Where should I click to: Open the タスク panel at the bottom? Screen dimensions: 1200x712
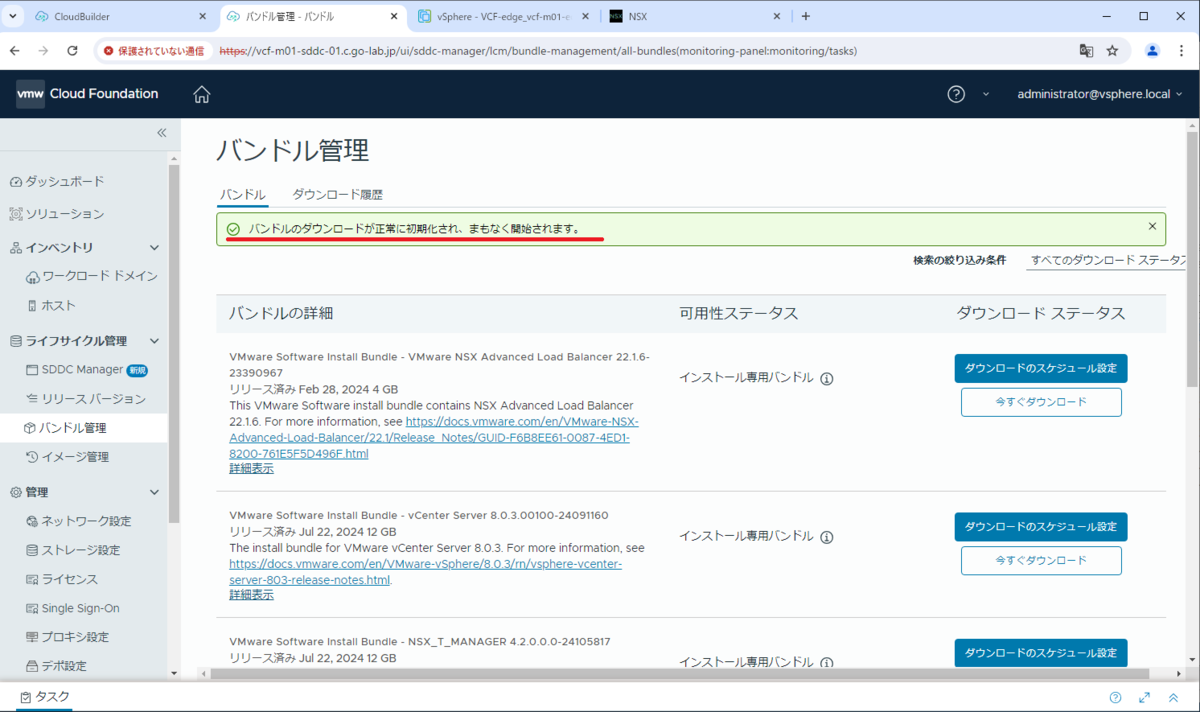click(x=45, y=697)
